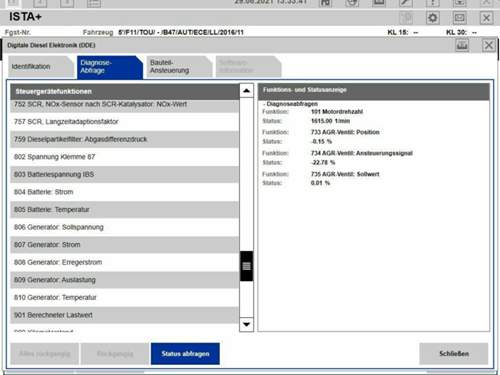Click the arrow button at bottom of list scrollbar
500x375 pixels.
pyautogui.click(x=246, y=324)
